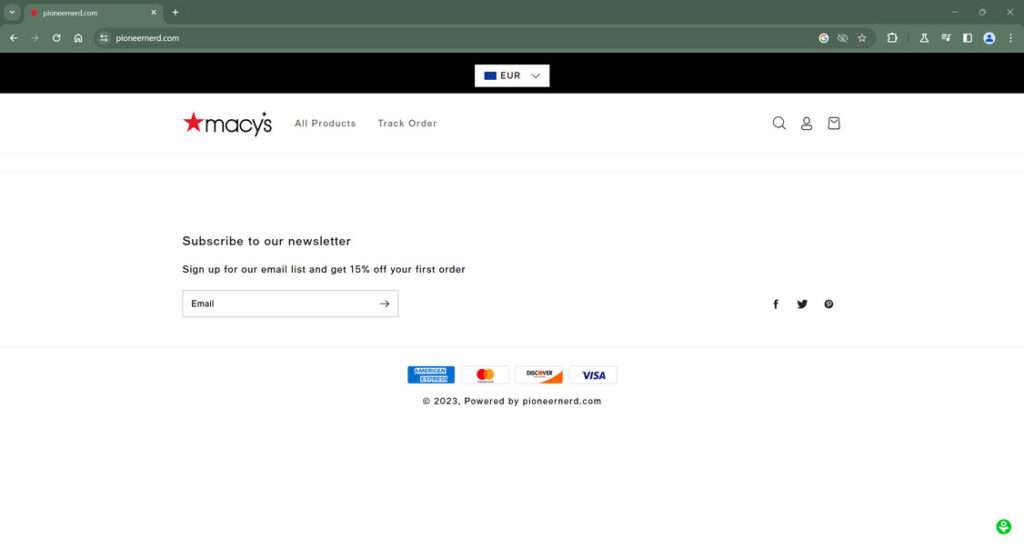The image size is (1024, 547).
Task: Toggle the browser side panel icon
Action: [967, 38]
